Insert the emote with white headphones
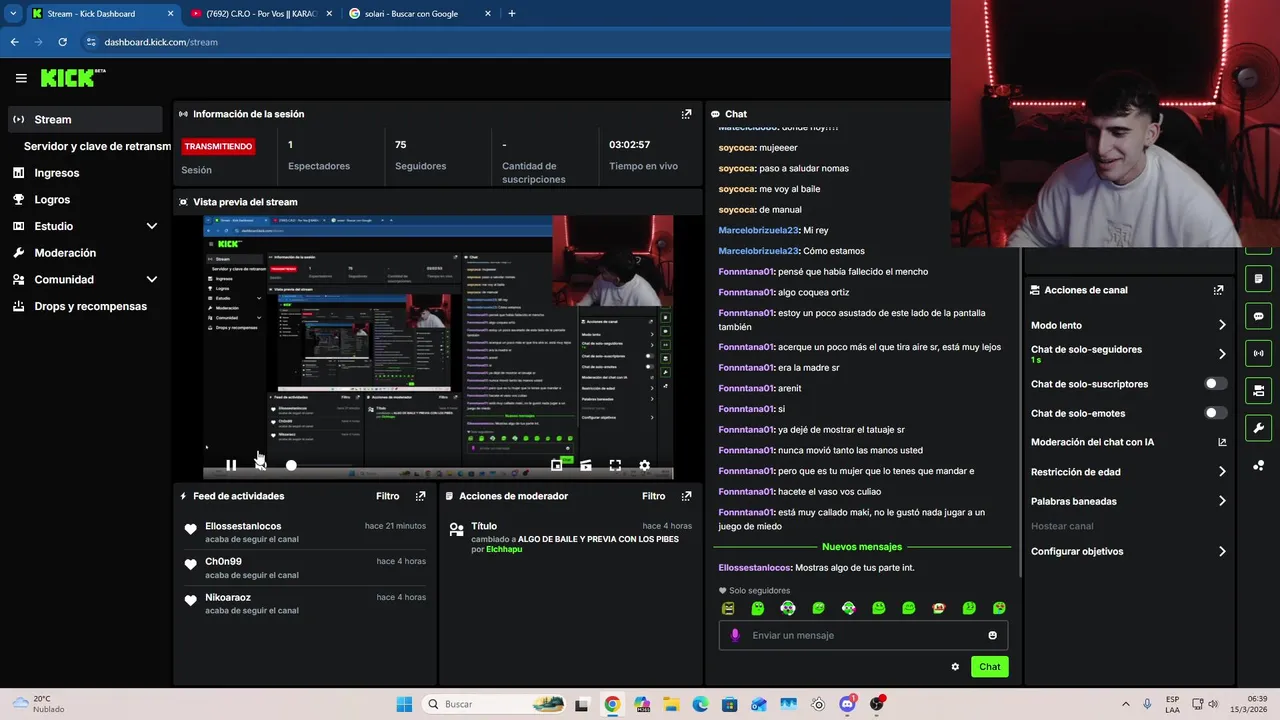The image size is (1280, 720). tap(788, 608)
